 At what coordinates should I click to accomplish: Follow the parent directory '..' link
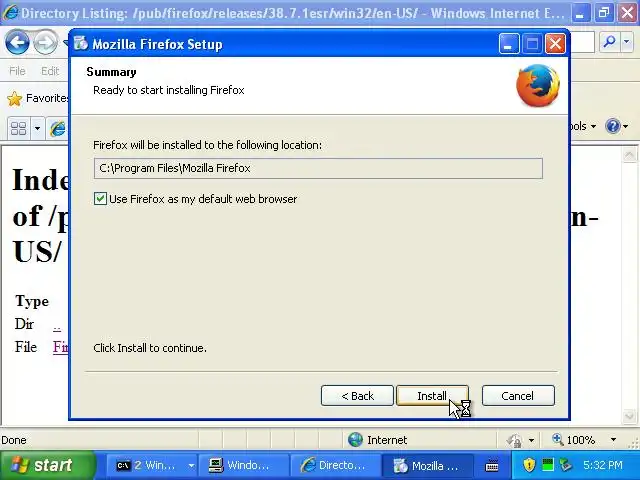pos(57,326)
